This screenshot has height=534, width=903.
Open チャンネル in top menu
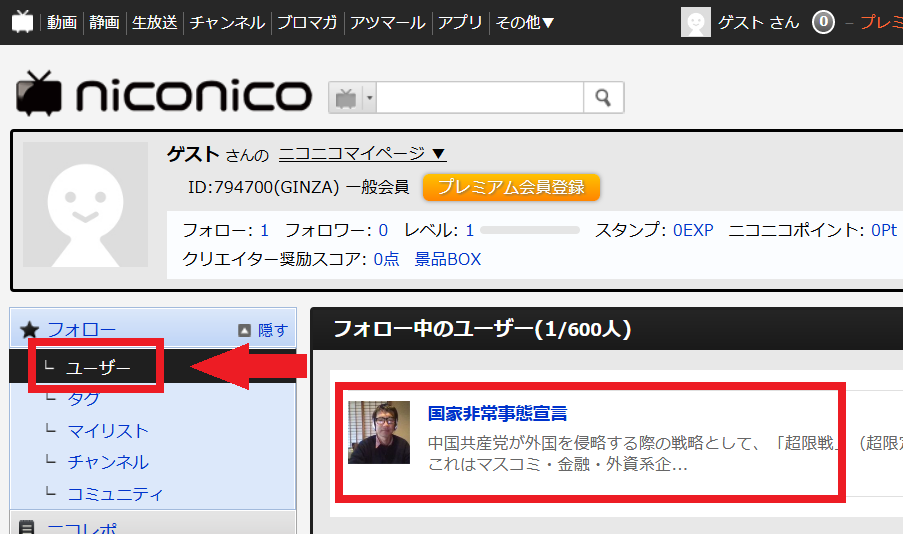tap(227, 22)
